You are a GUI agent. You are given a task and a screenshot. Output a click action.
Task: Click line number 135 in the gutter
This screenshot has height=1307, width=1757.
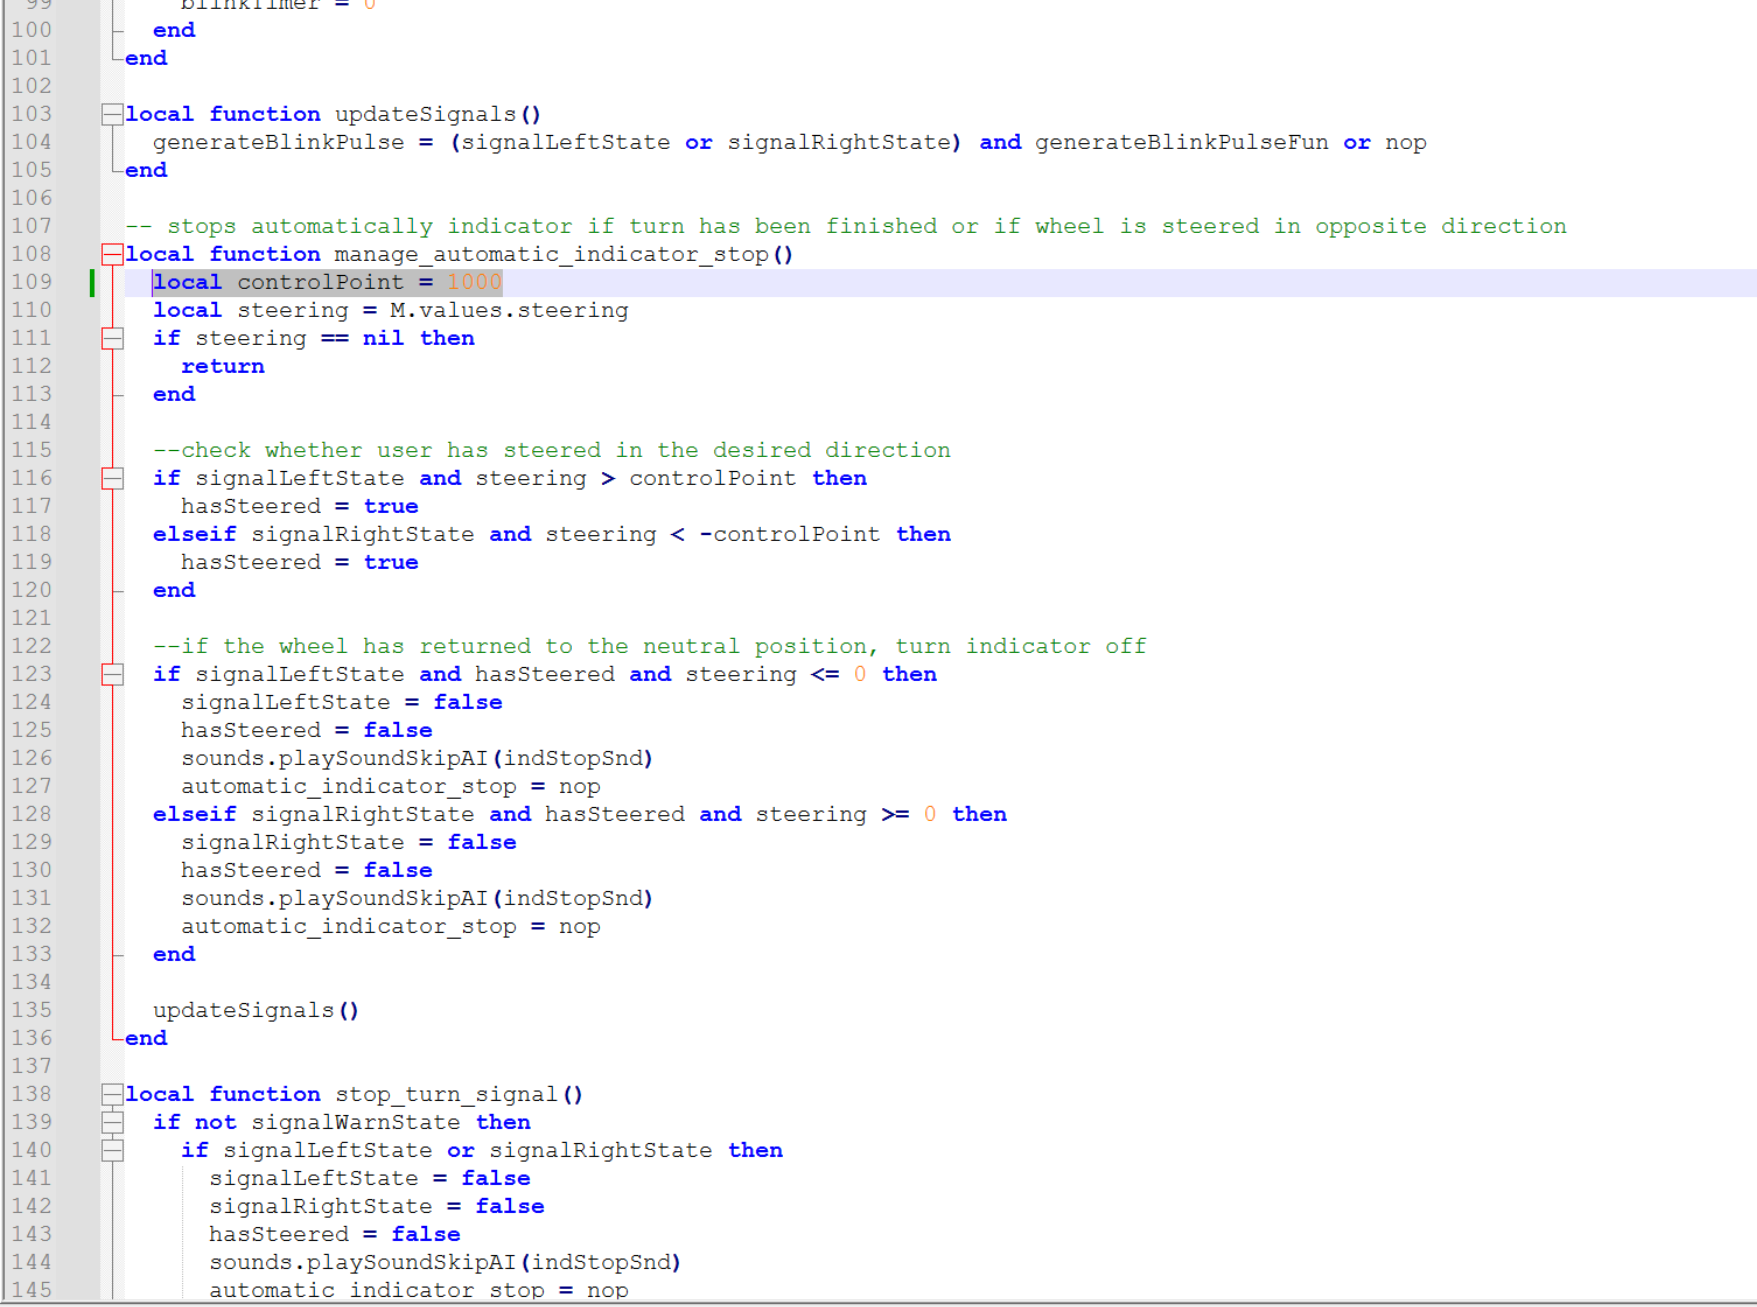tap(31, 1010)
